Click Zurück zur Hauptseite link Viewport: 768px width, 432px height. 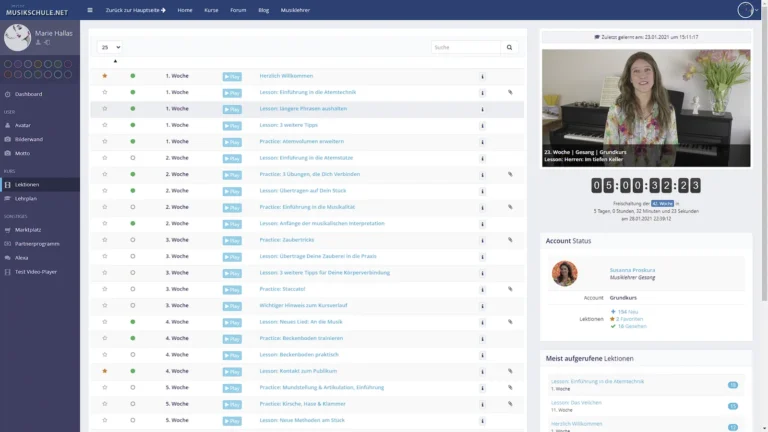click(x=136, y=10)
